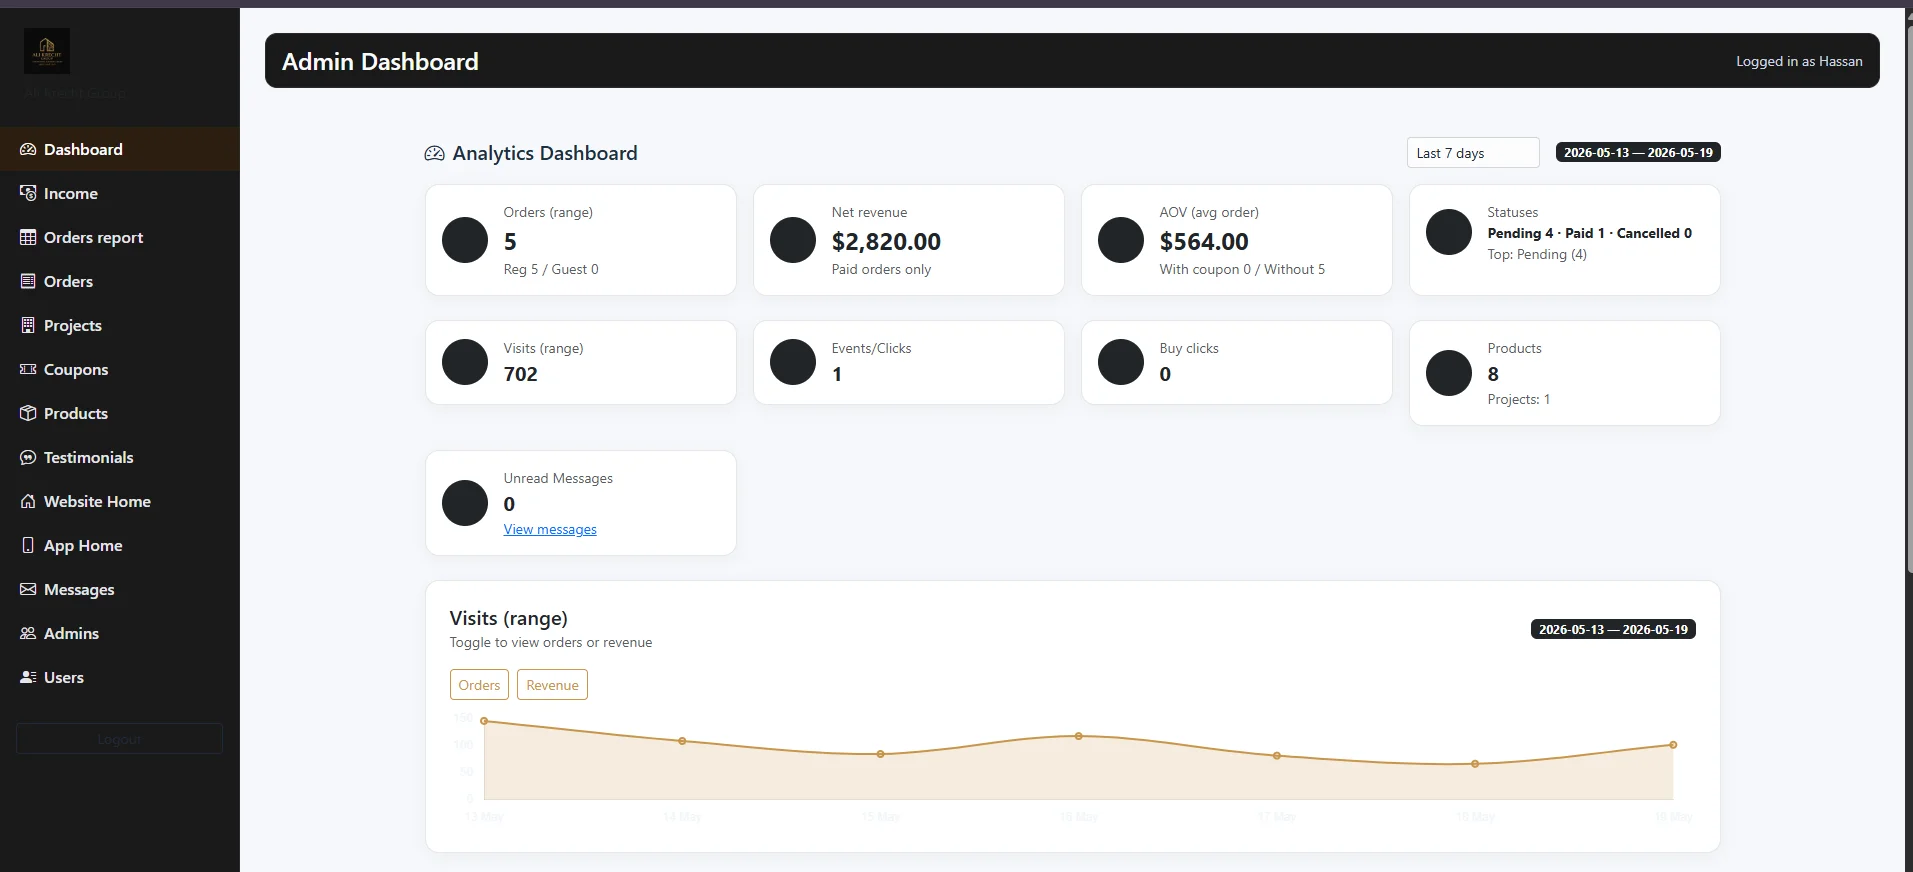Click the page vertical scrollbar
1913x872 pixels.
tap(1908, 300)
